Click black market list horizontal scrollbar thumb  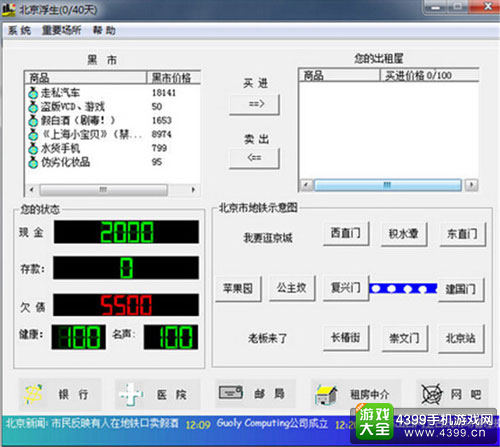click(103, 190)
